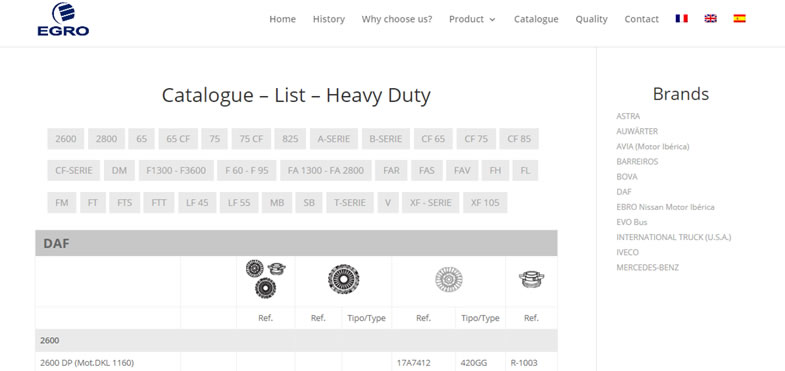Open the Quality page
Image resolution: width=785 pixels, height=371 pixels.
pyautogui.click(x=591, y=19)
